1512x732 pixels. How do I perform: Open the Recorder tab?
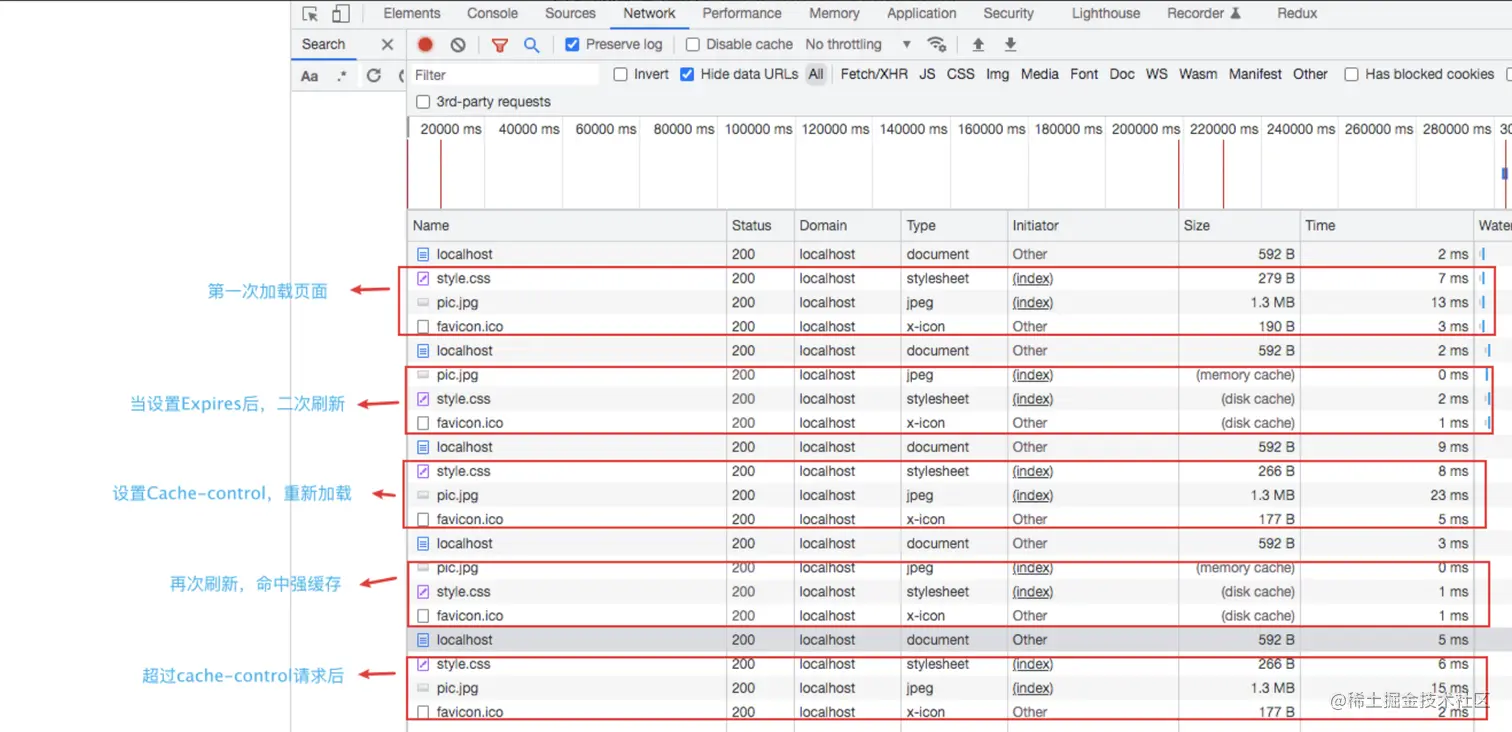click(x=1204, y=13)
